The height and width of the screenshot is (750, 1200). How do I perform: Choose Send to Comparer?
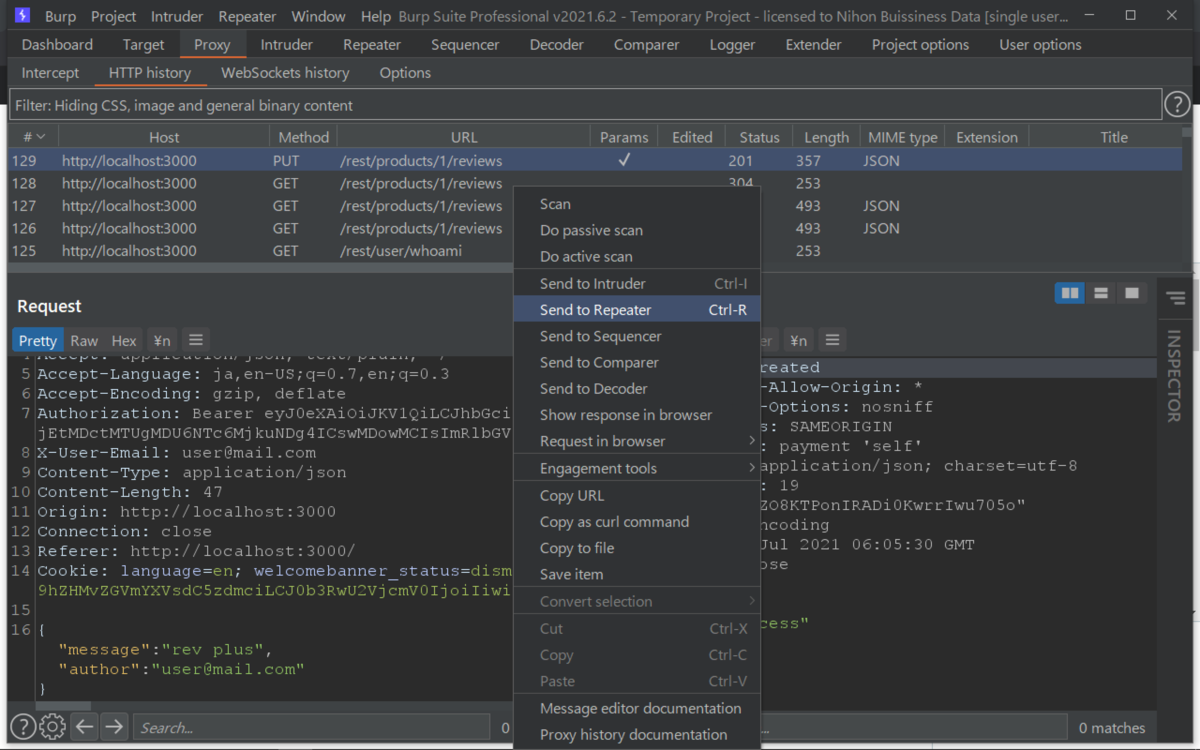coord(637,362)
